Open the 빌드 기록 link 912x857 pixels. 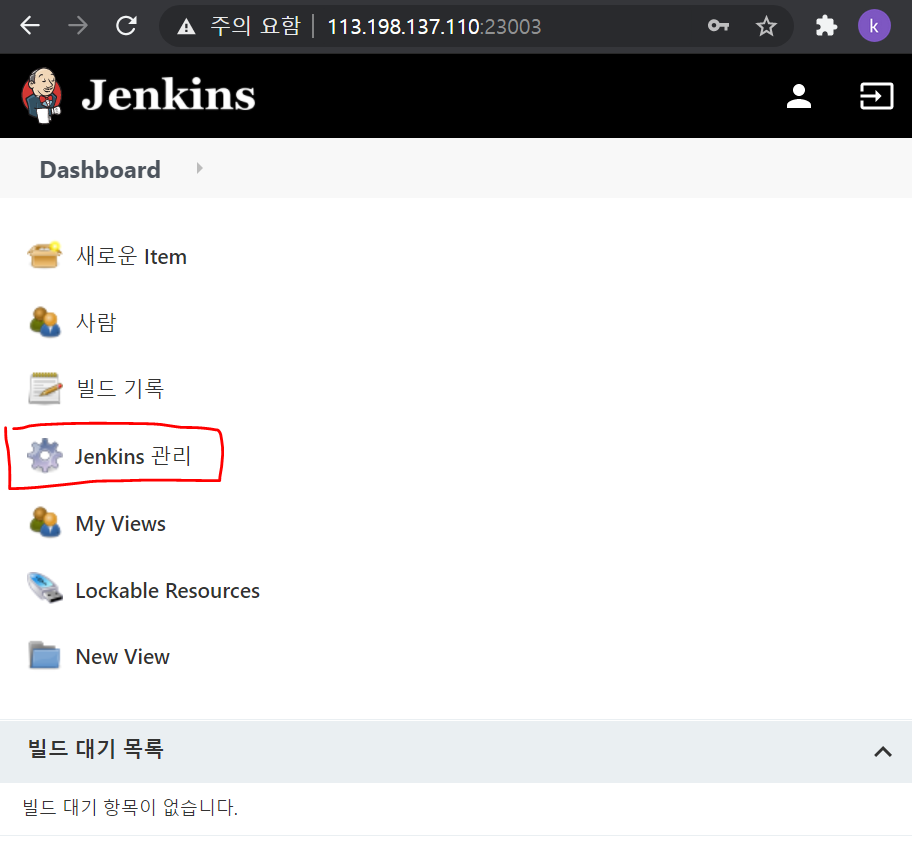tap(120, 389)
